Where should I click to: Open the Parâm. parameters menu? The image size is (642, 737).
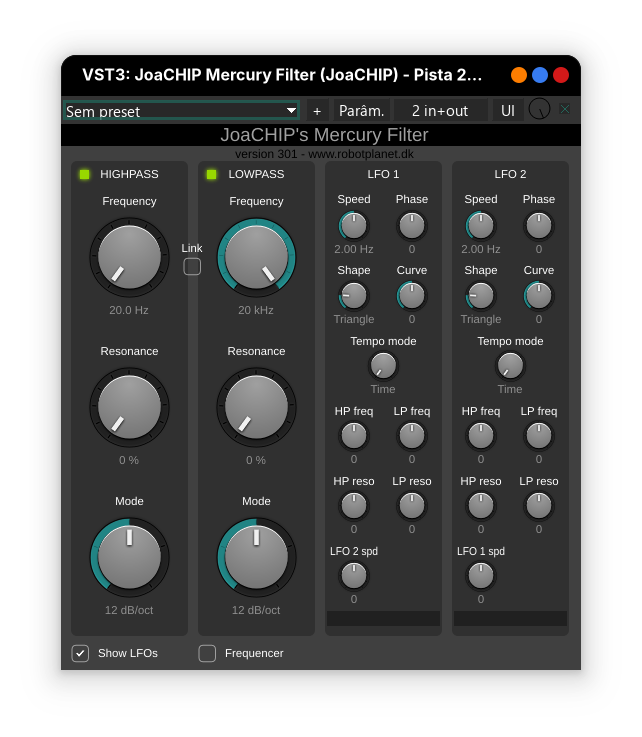361,111
